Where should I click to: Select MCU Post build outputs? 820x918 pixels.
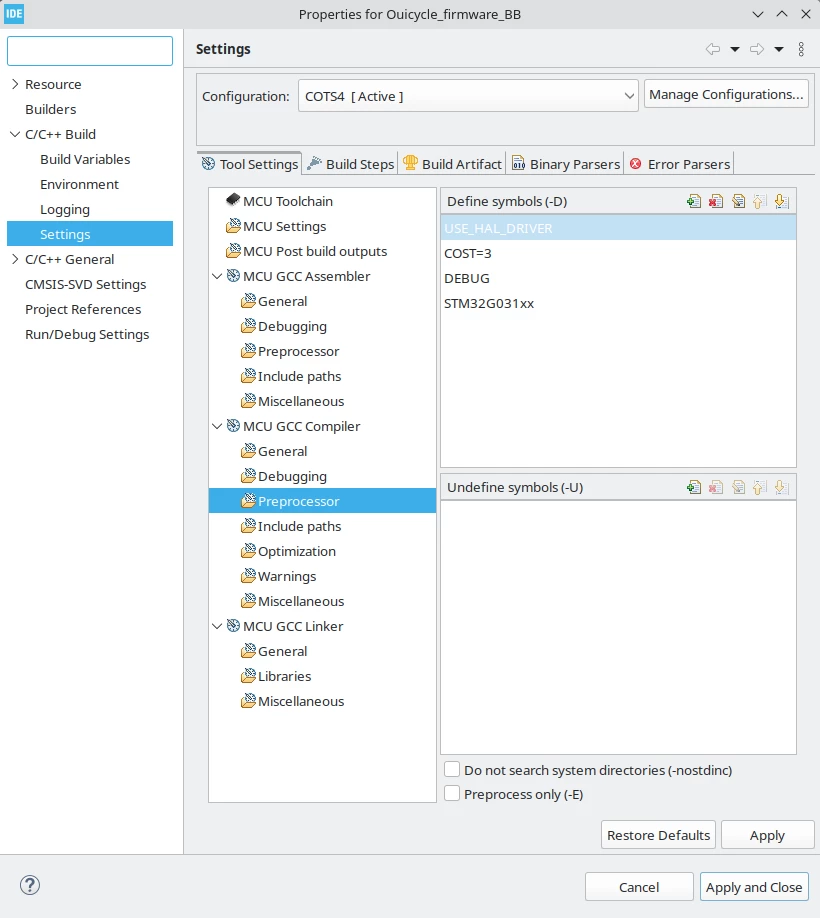point(306,251)
